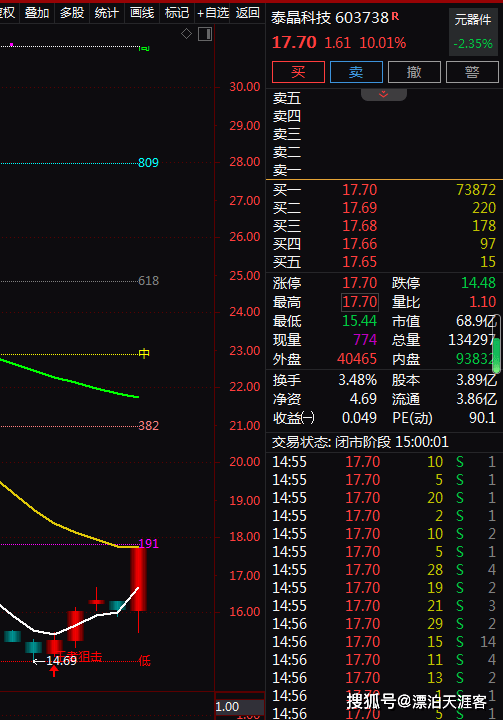Click the 1.00 scale input box

(x=239, y=707)
